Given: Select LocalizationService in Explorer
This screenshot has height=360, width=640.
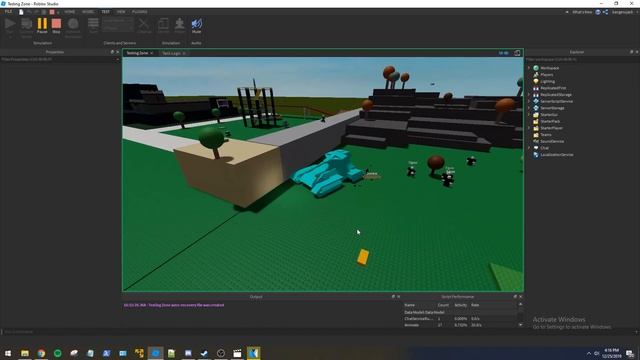Looking at the screenshot, I should [x=556, y=155].
